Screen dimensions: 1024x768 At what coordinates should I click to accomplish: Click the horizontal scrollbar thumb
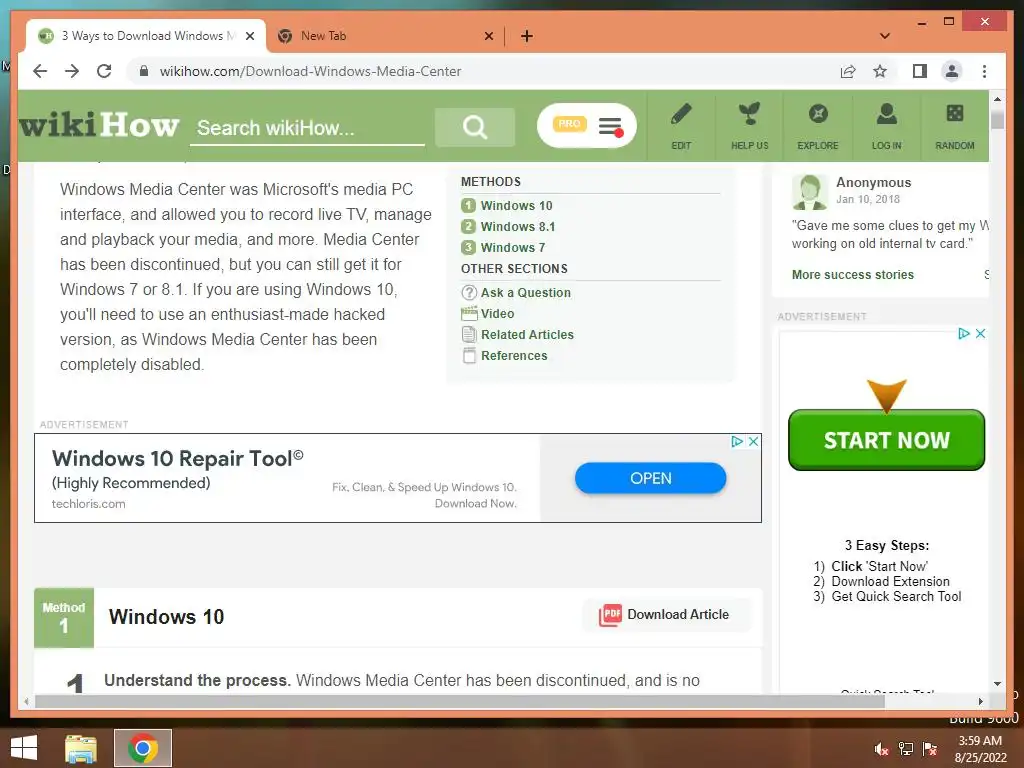point(460,701)
